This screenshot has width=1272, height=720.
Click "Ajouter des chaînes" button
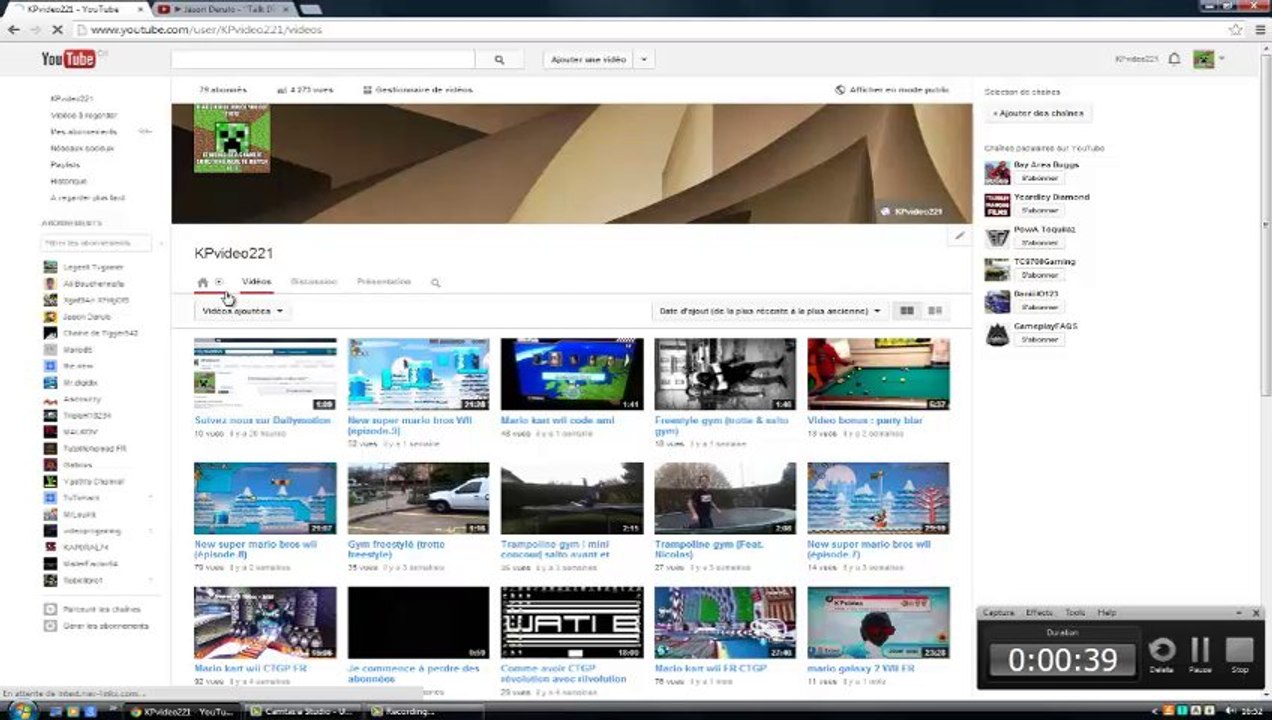pyautogui.click(x=1037, y=114)
